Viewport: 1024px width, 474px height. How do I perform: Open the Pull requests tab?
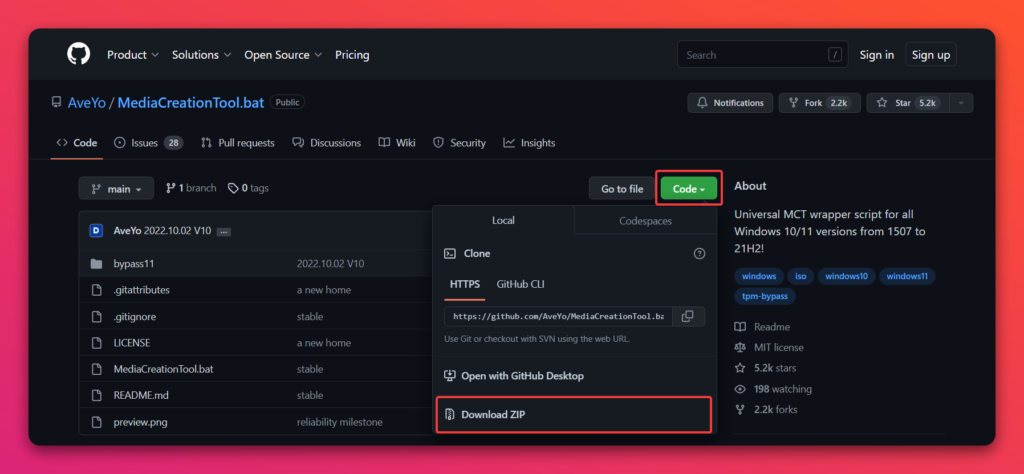point(238,142)
